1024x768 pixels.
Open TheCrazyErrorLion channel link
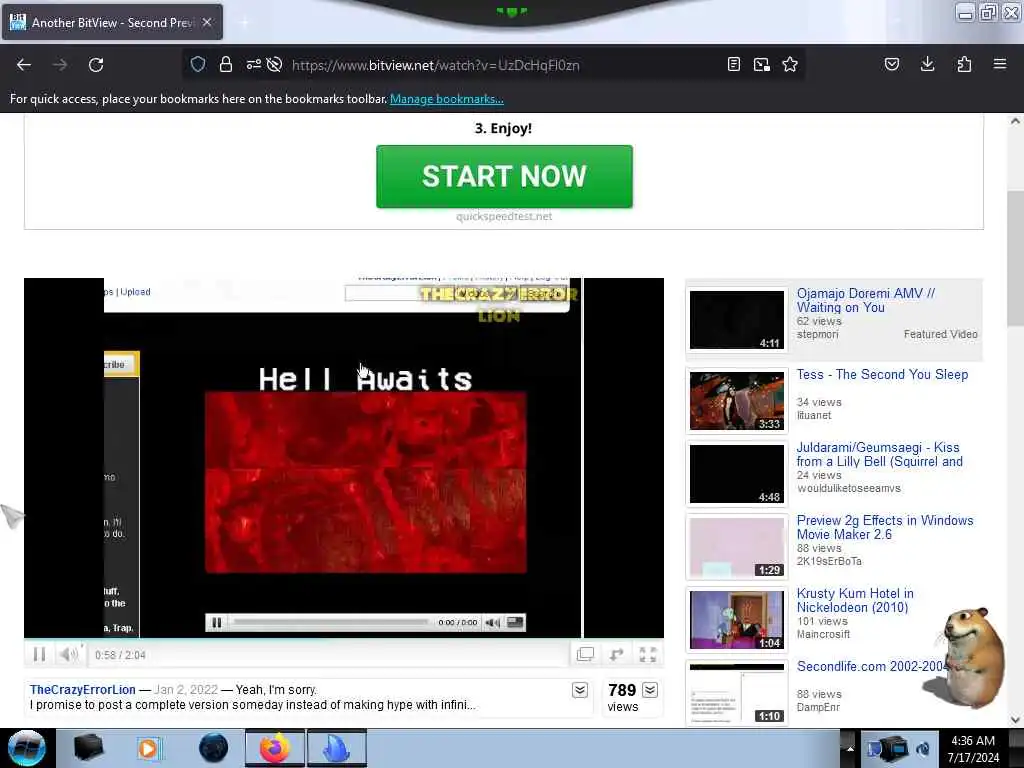[x=83, y=690]
